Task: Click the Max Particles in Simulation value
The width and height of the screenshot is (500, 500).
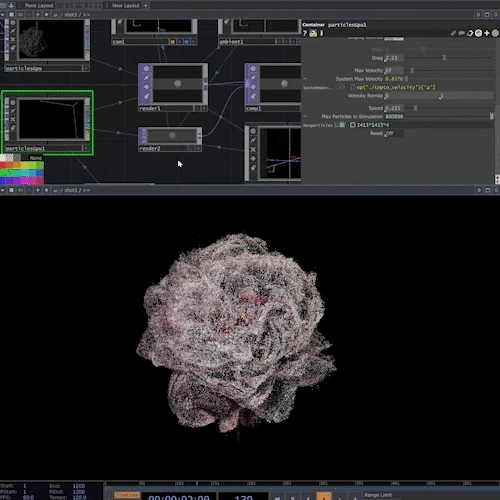Action: (394, 117)
